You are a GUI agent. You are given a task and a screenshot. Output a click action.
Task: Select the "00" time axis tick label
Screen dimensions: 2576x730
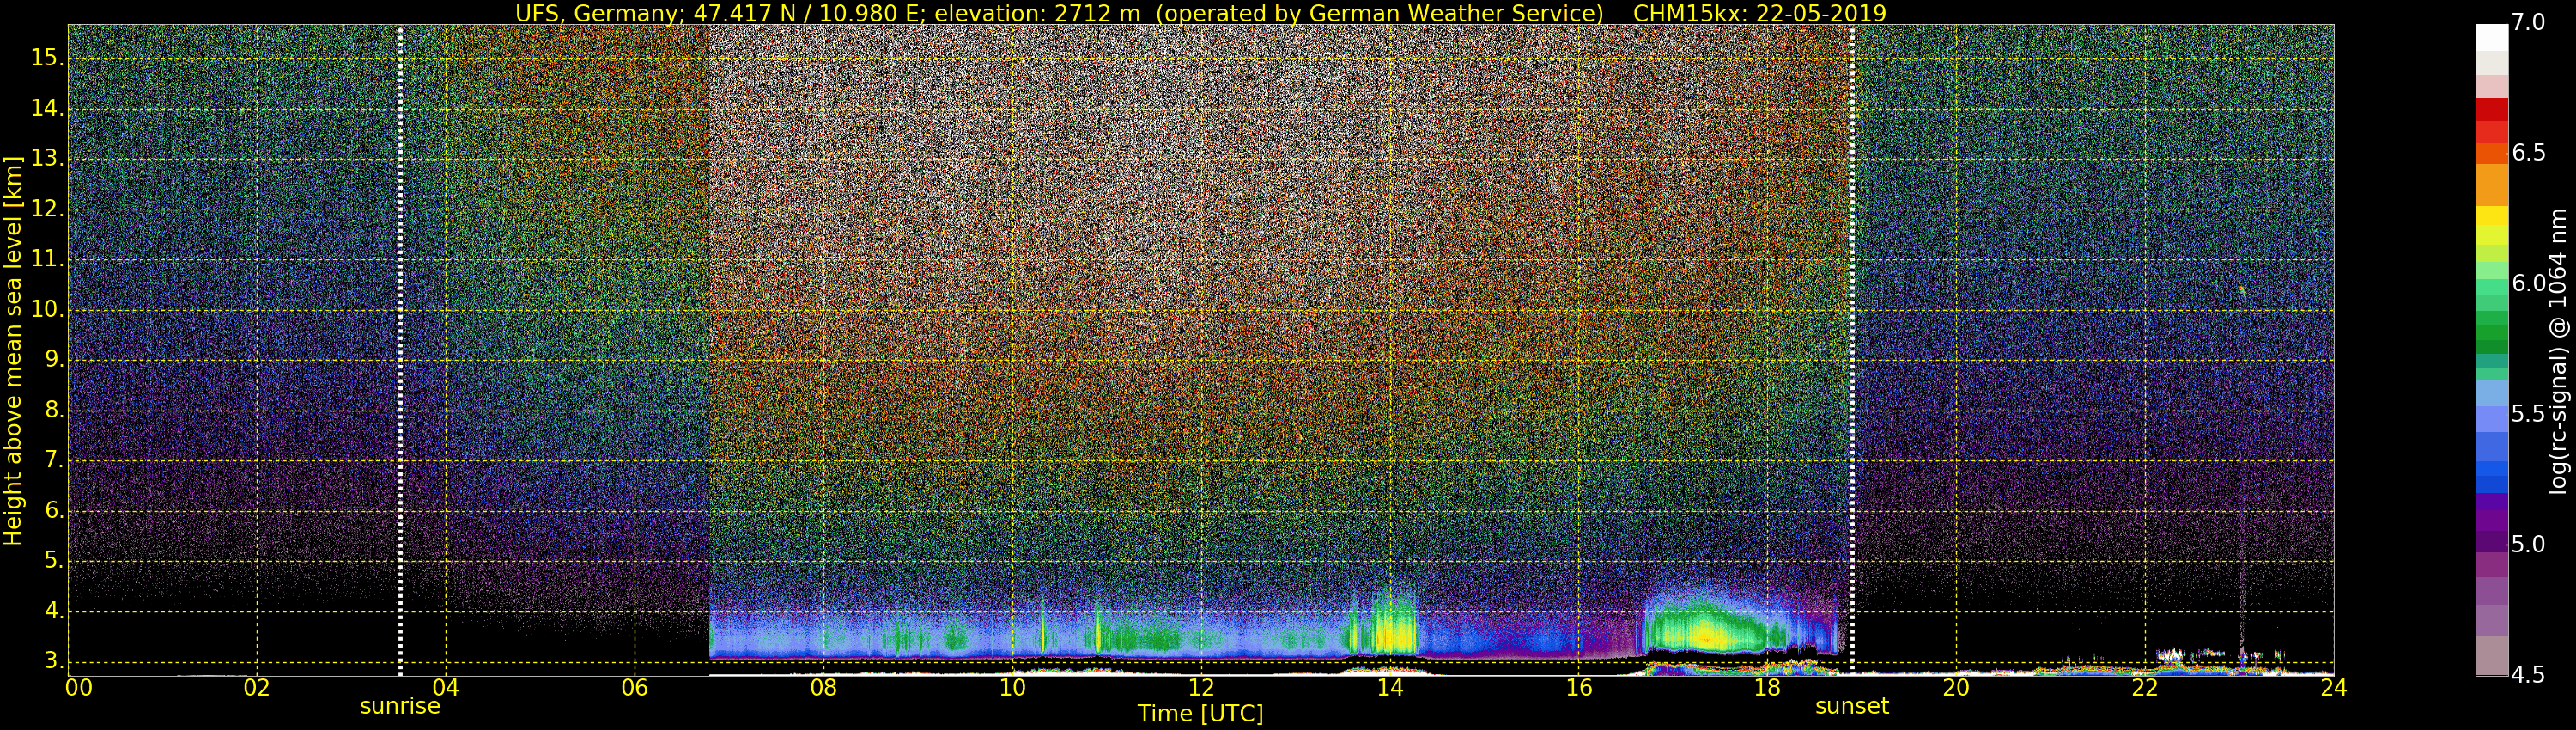tap(79, 688)
